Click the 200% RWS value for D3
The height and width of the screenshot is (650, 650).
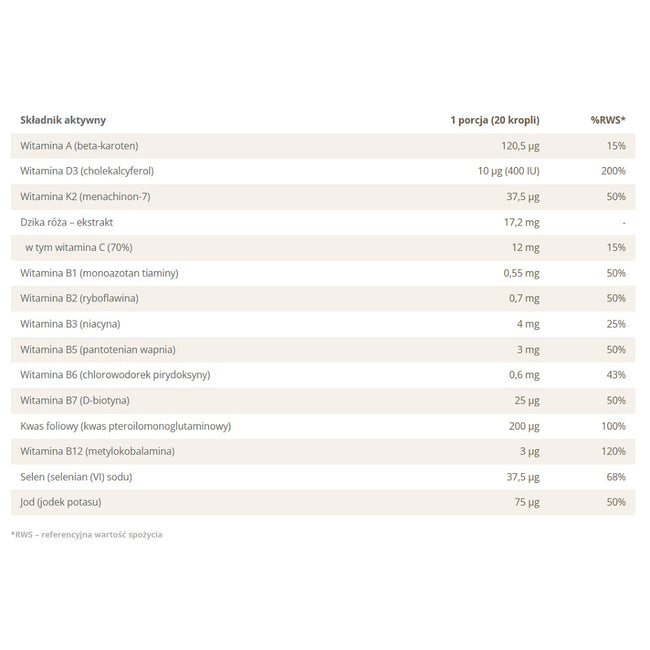[614, 171]
